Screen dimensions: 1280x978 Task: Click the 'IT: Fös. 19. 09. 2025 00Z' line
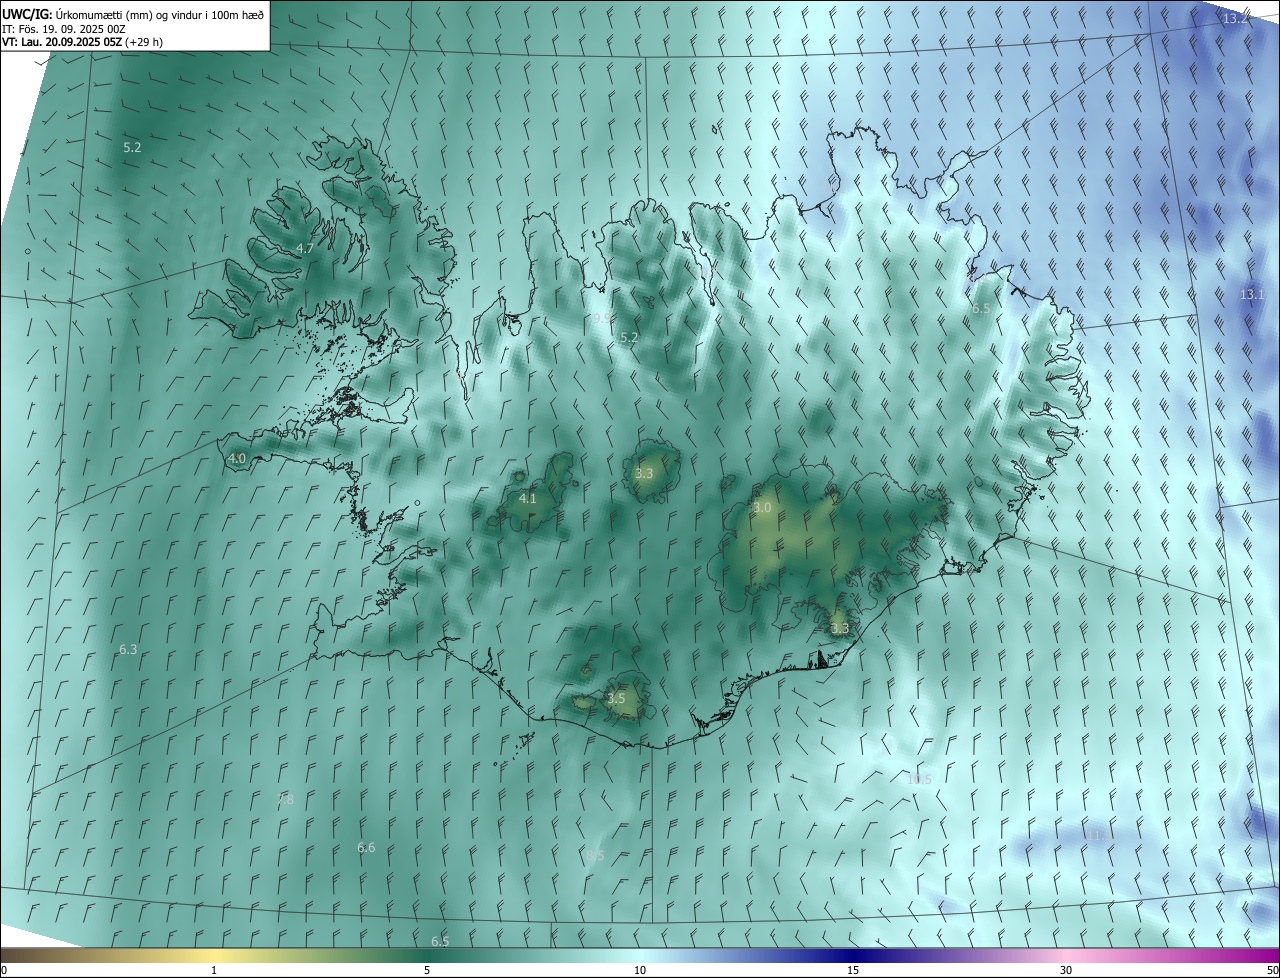pos(63,29)
